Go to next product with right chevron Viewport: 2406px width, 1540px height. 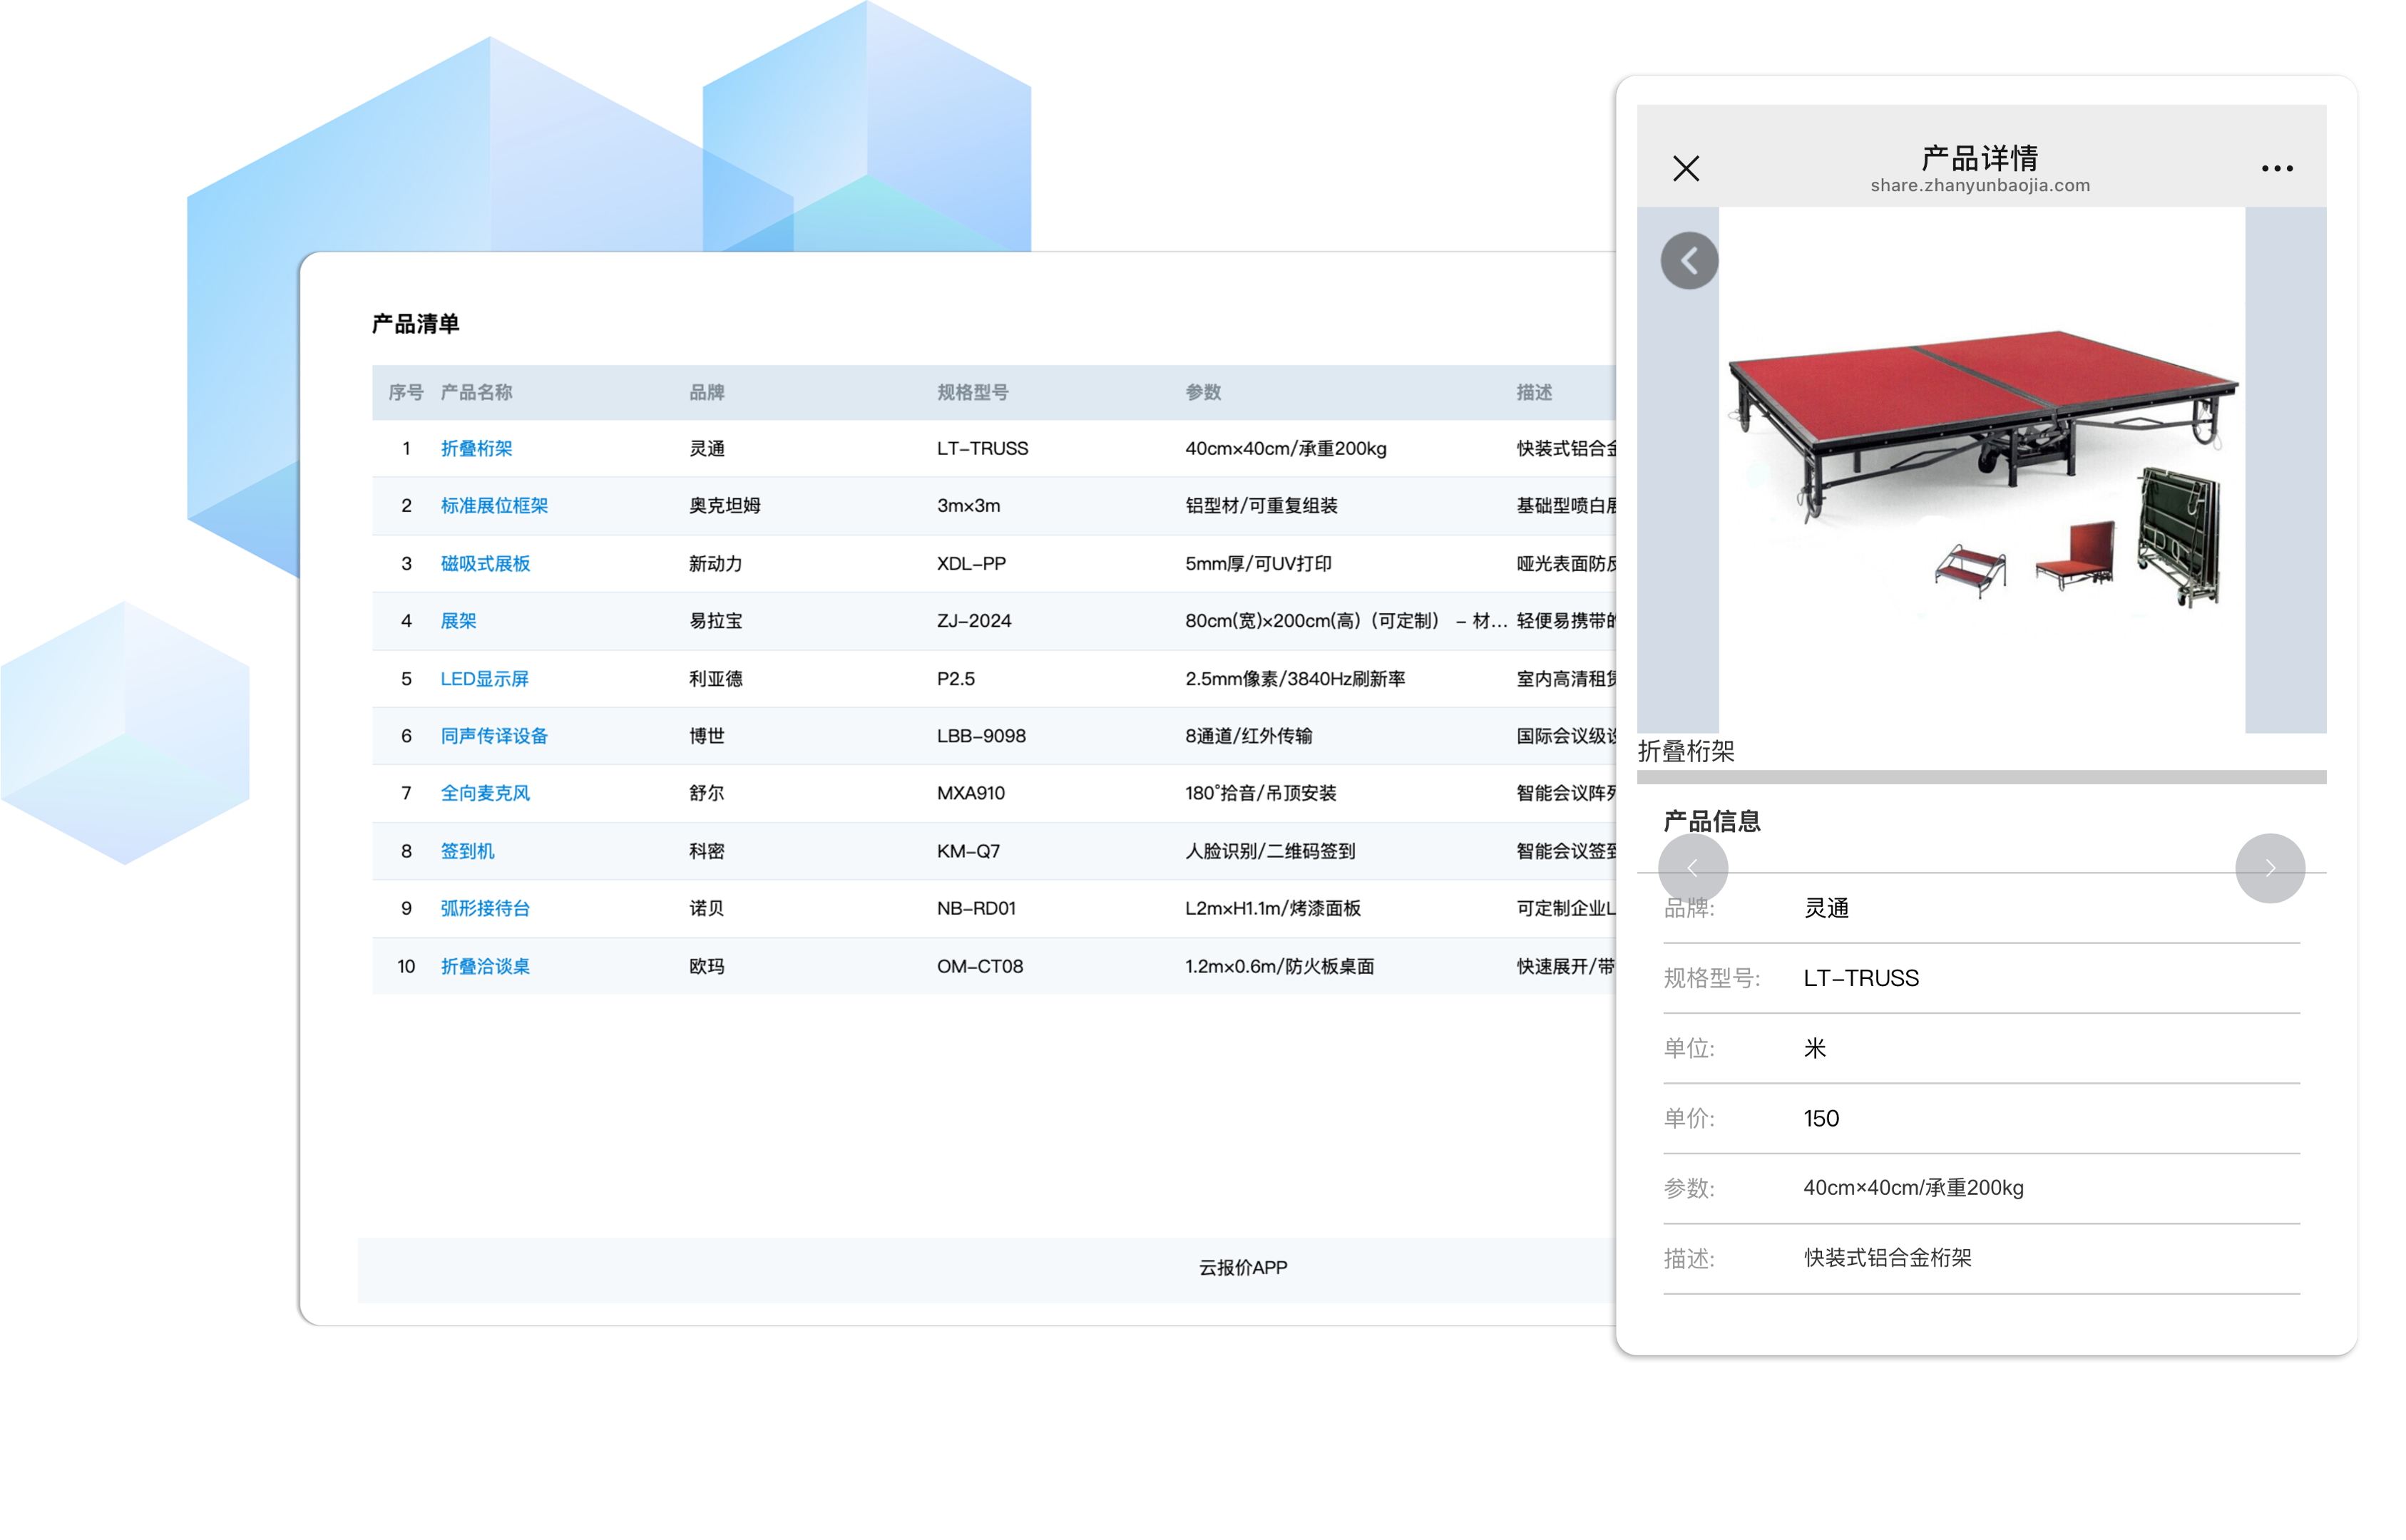2269,868
